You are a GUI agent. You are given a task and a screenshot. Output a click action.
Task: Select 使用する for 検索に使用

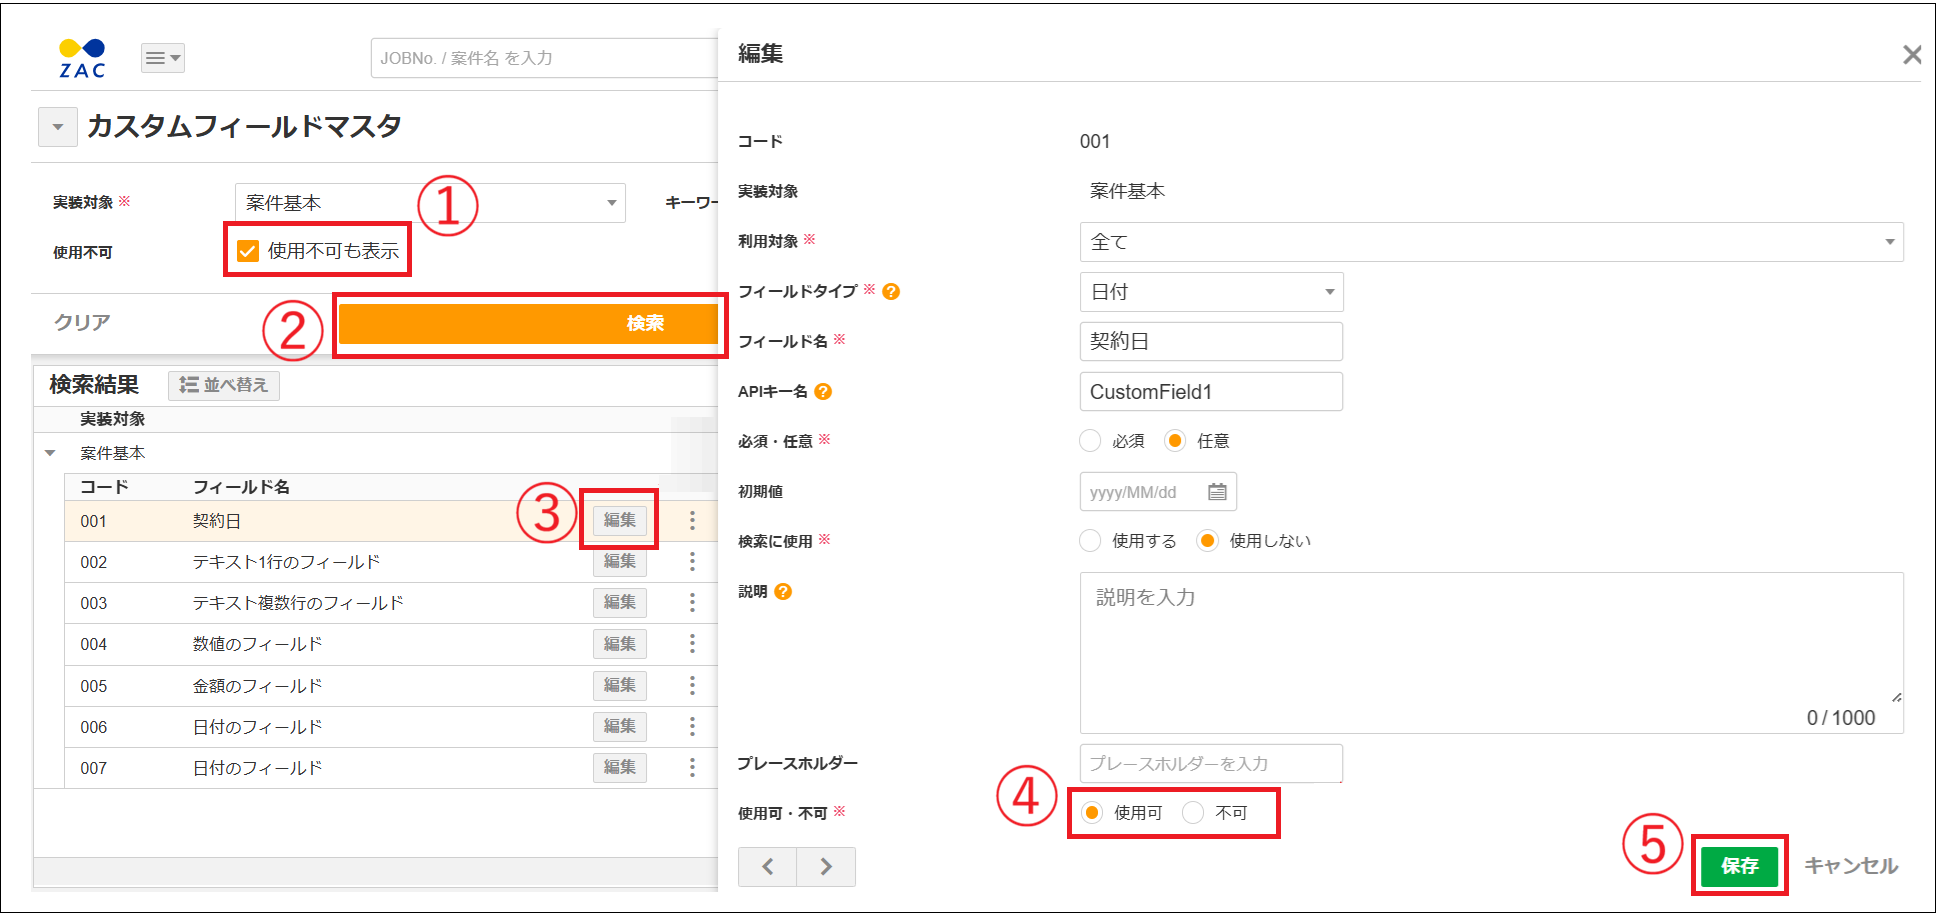click(1090, 541)
